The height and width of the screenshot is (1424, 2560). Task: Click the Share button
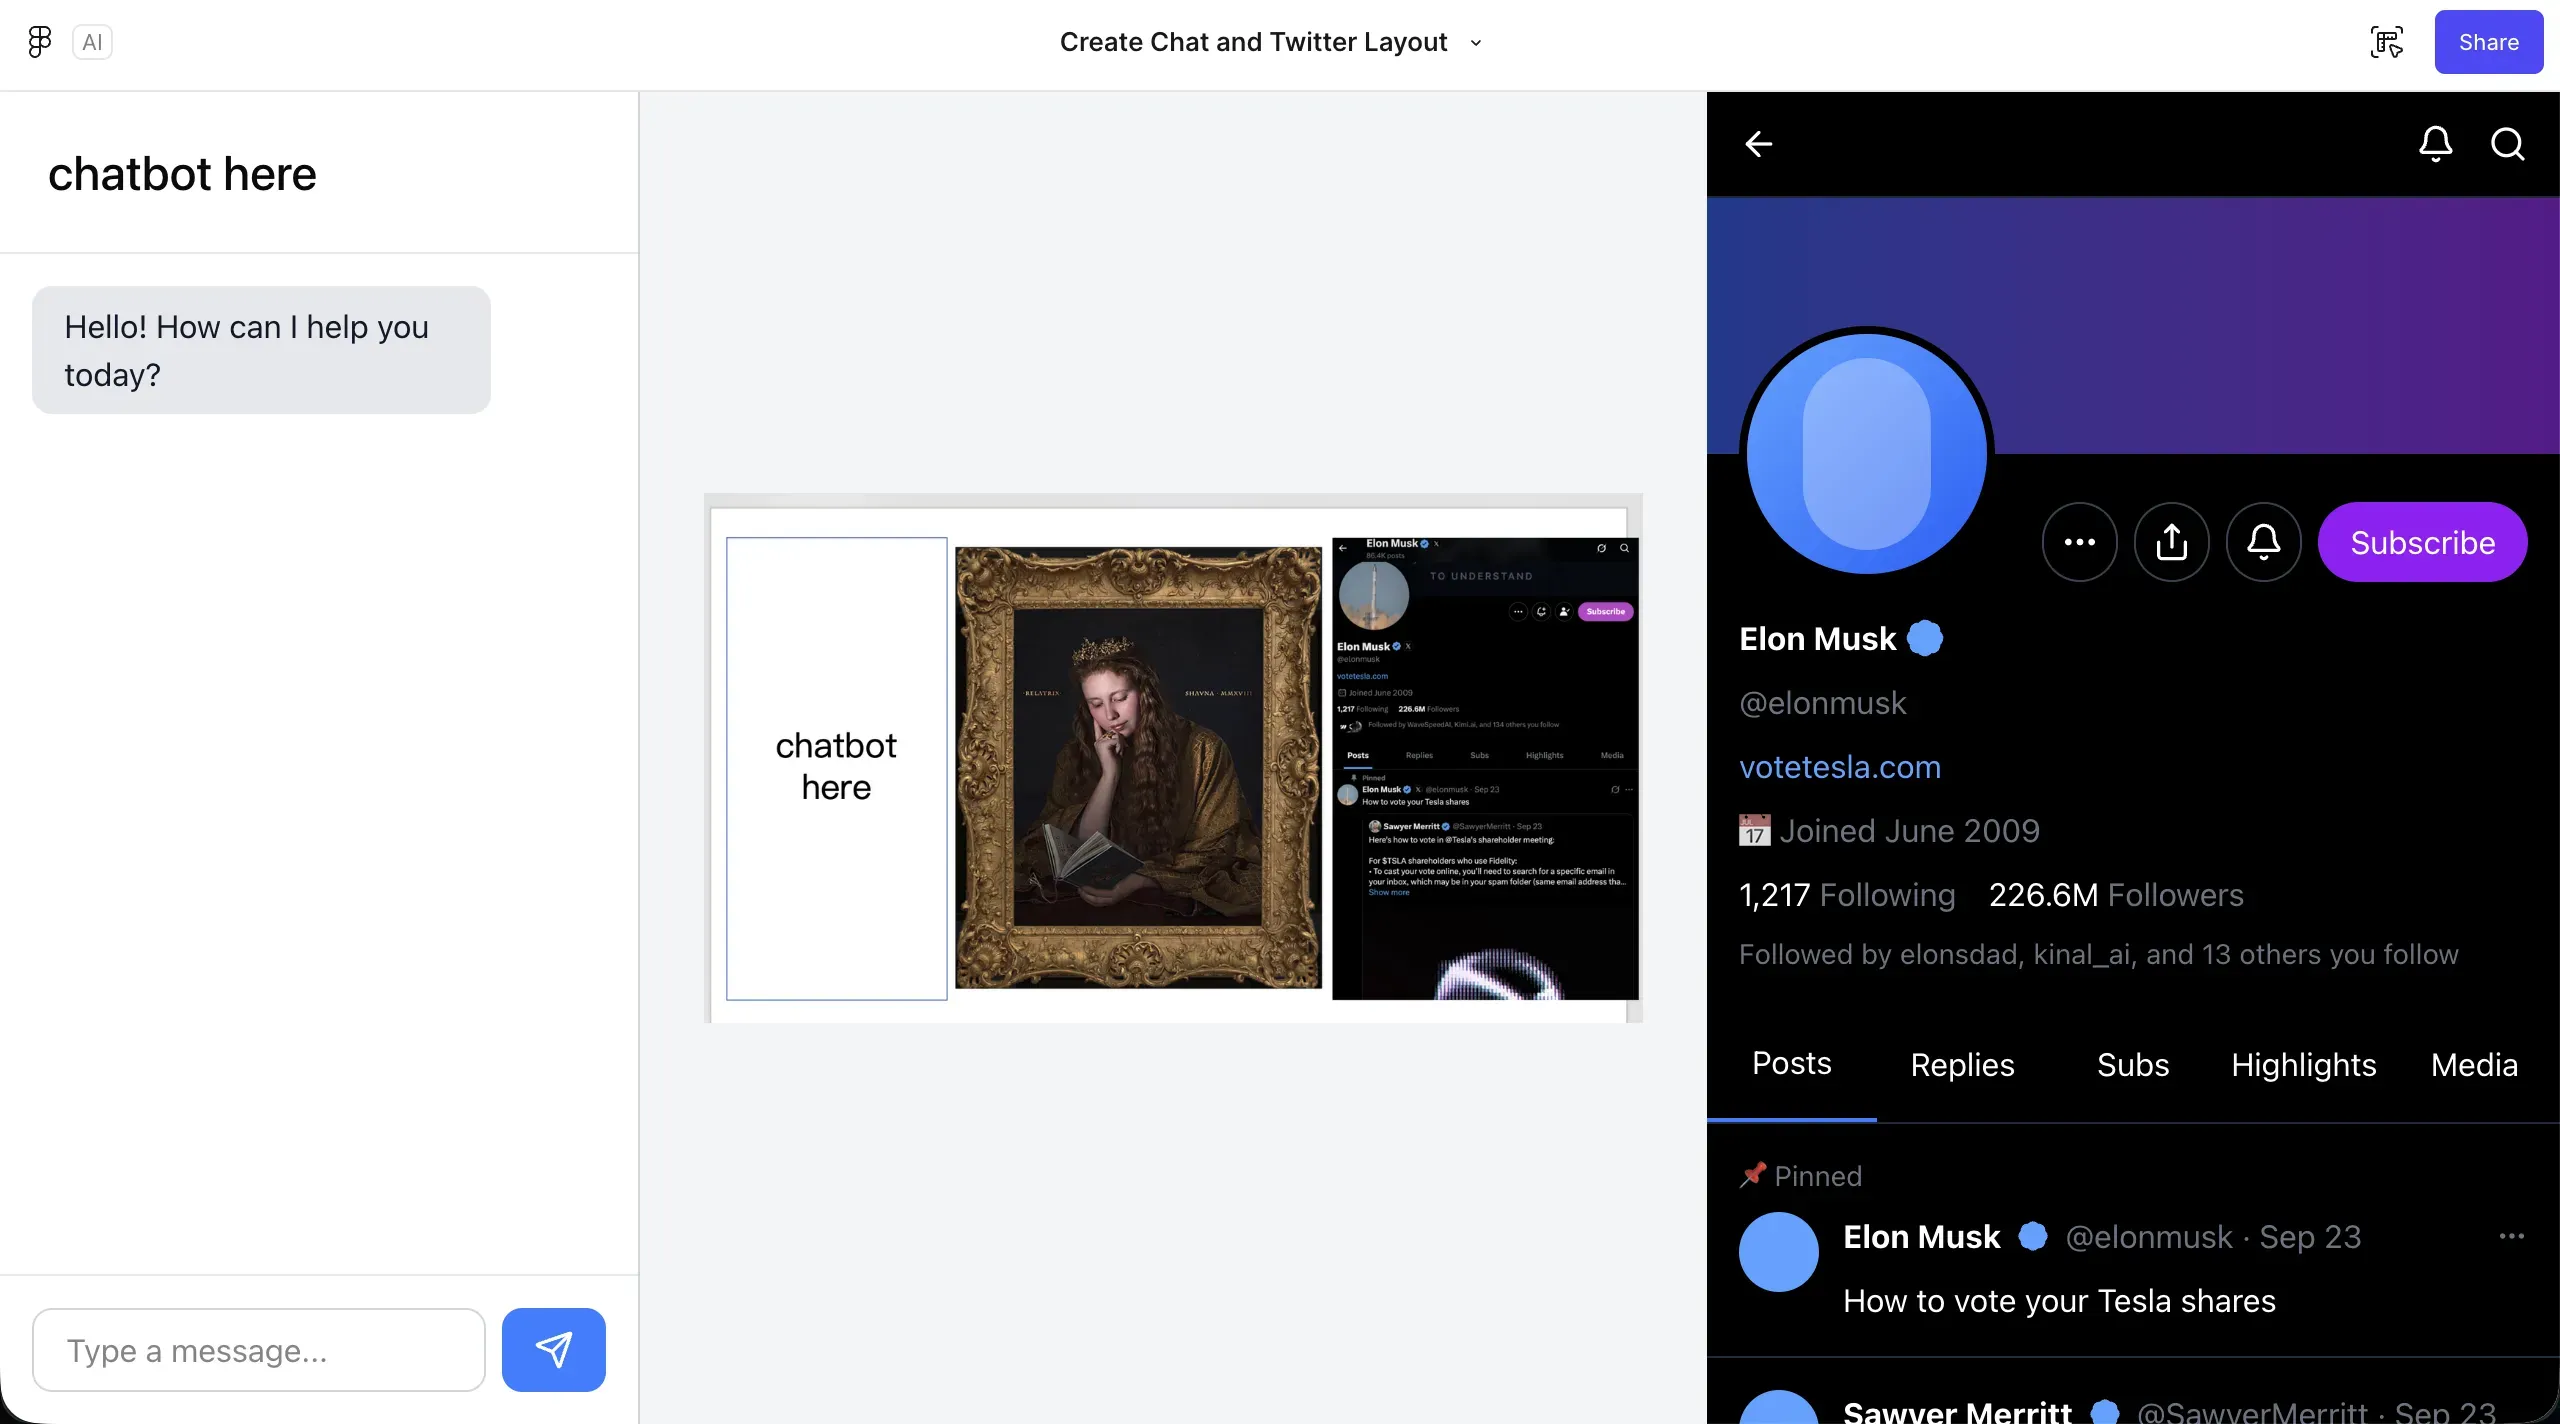2489,42
